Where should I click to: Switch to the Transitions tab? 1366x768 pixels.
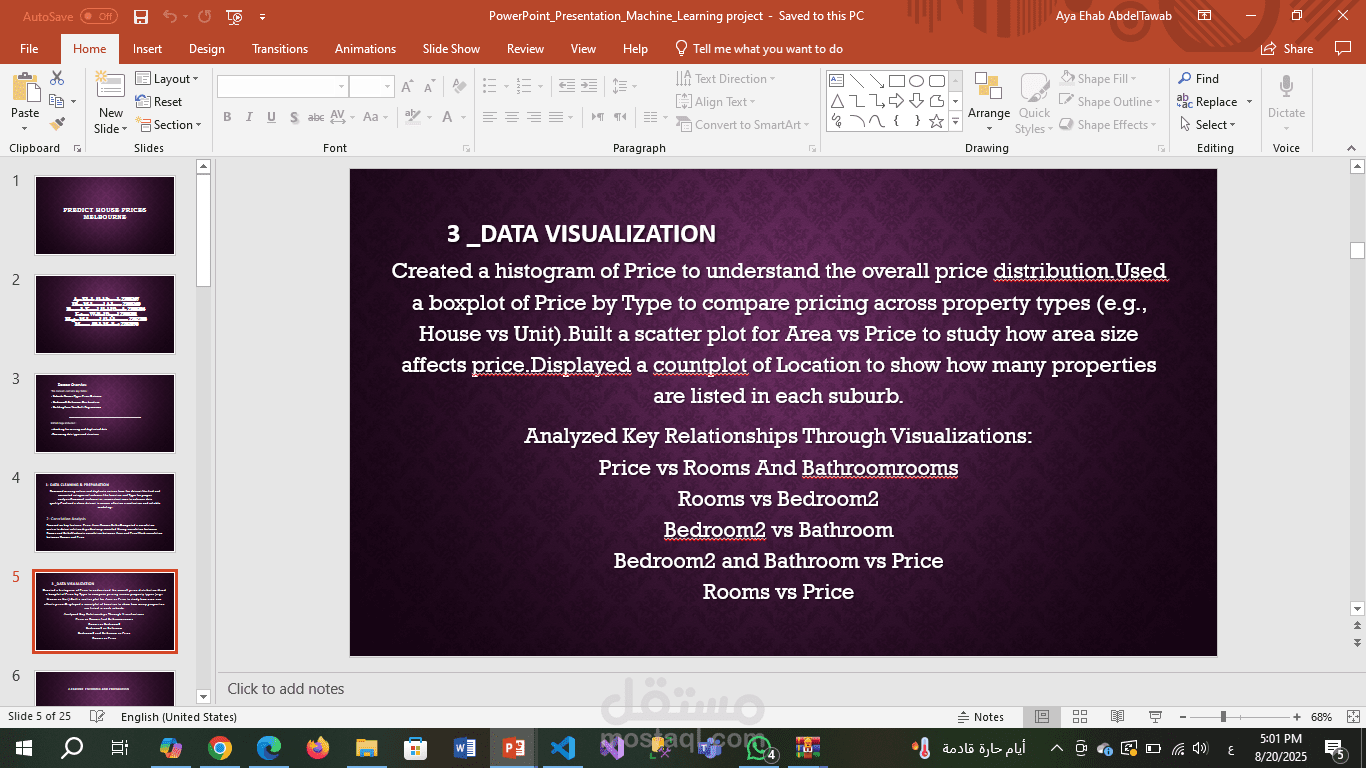[280, 49]
